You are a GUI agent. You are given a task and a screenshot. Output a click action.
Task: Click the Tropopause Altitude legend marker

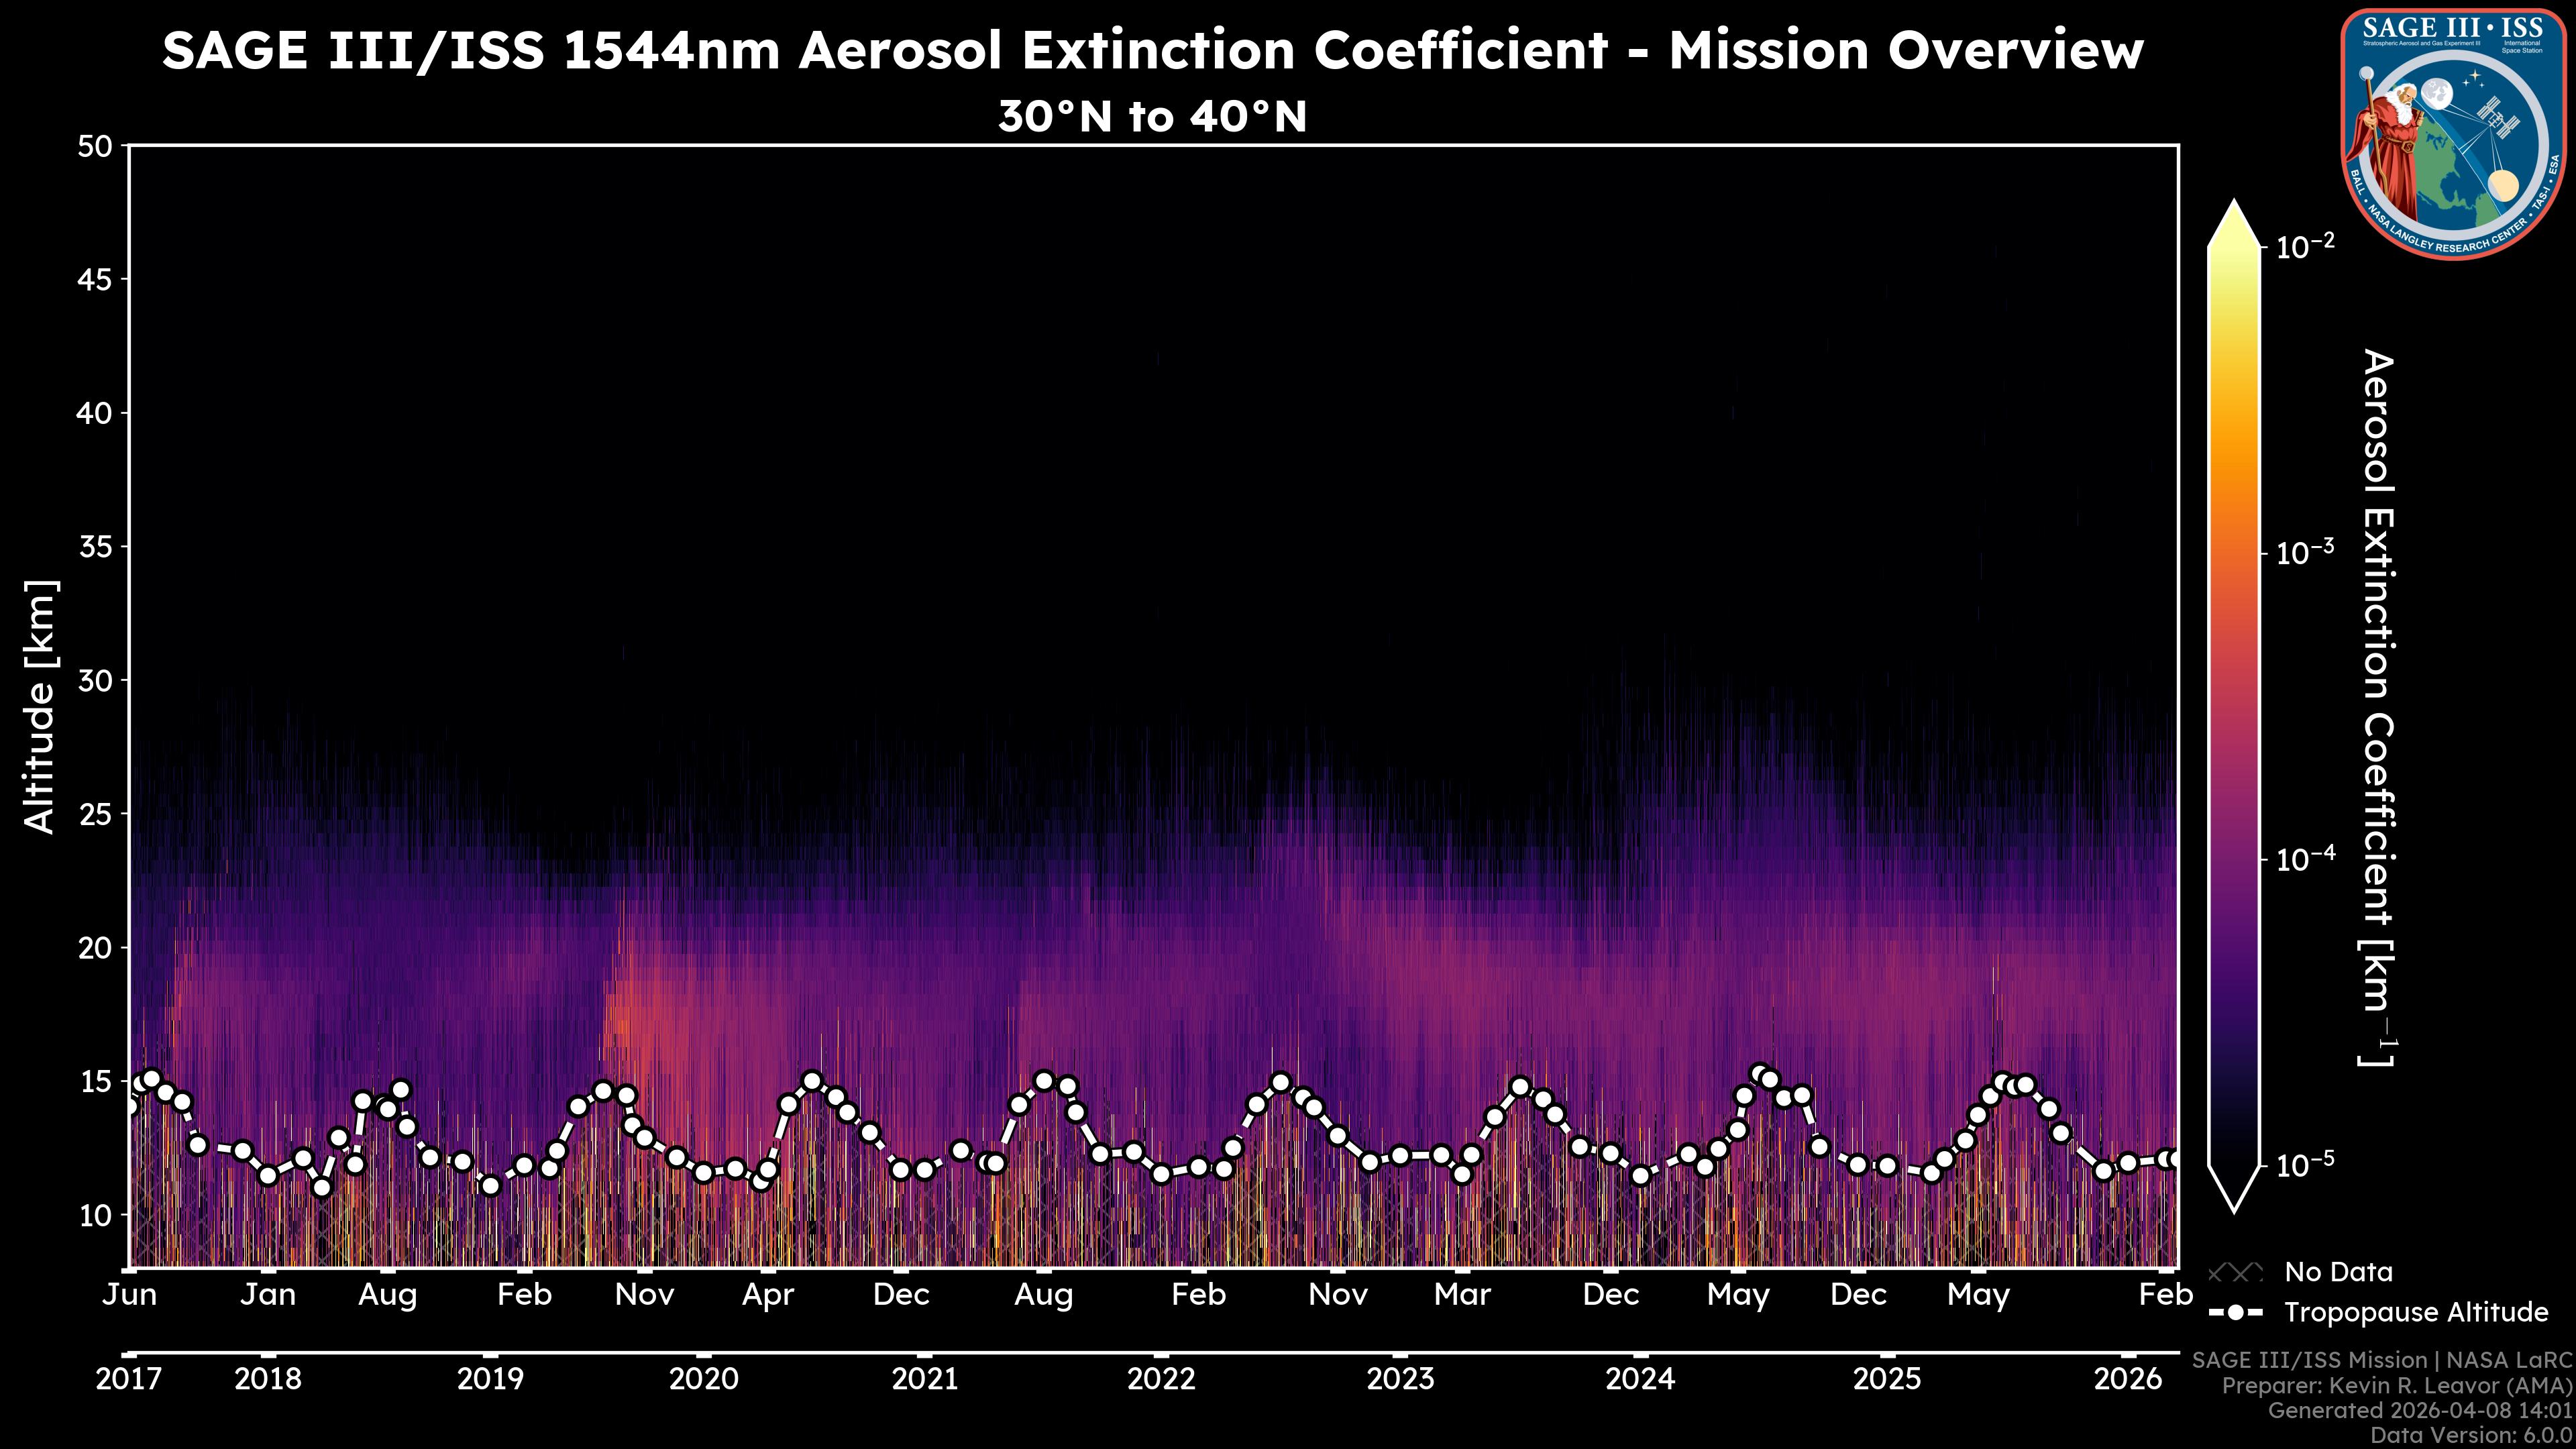coord(2235,1312)
